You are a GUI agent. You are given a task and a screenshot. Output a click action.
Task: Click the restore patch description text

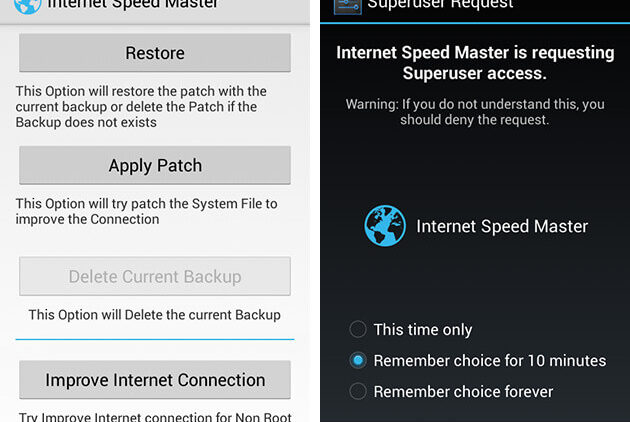tap(141, 106)
